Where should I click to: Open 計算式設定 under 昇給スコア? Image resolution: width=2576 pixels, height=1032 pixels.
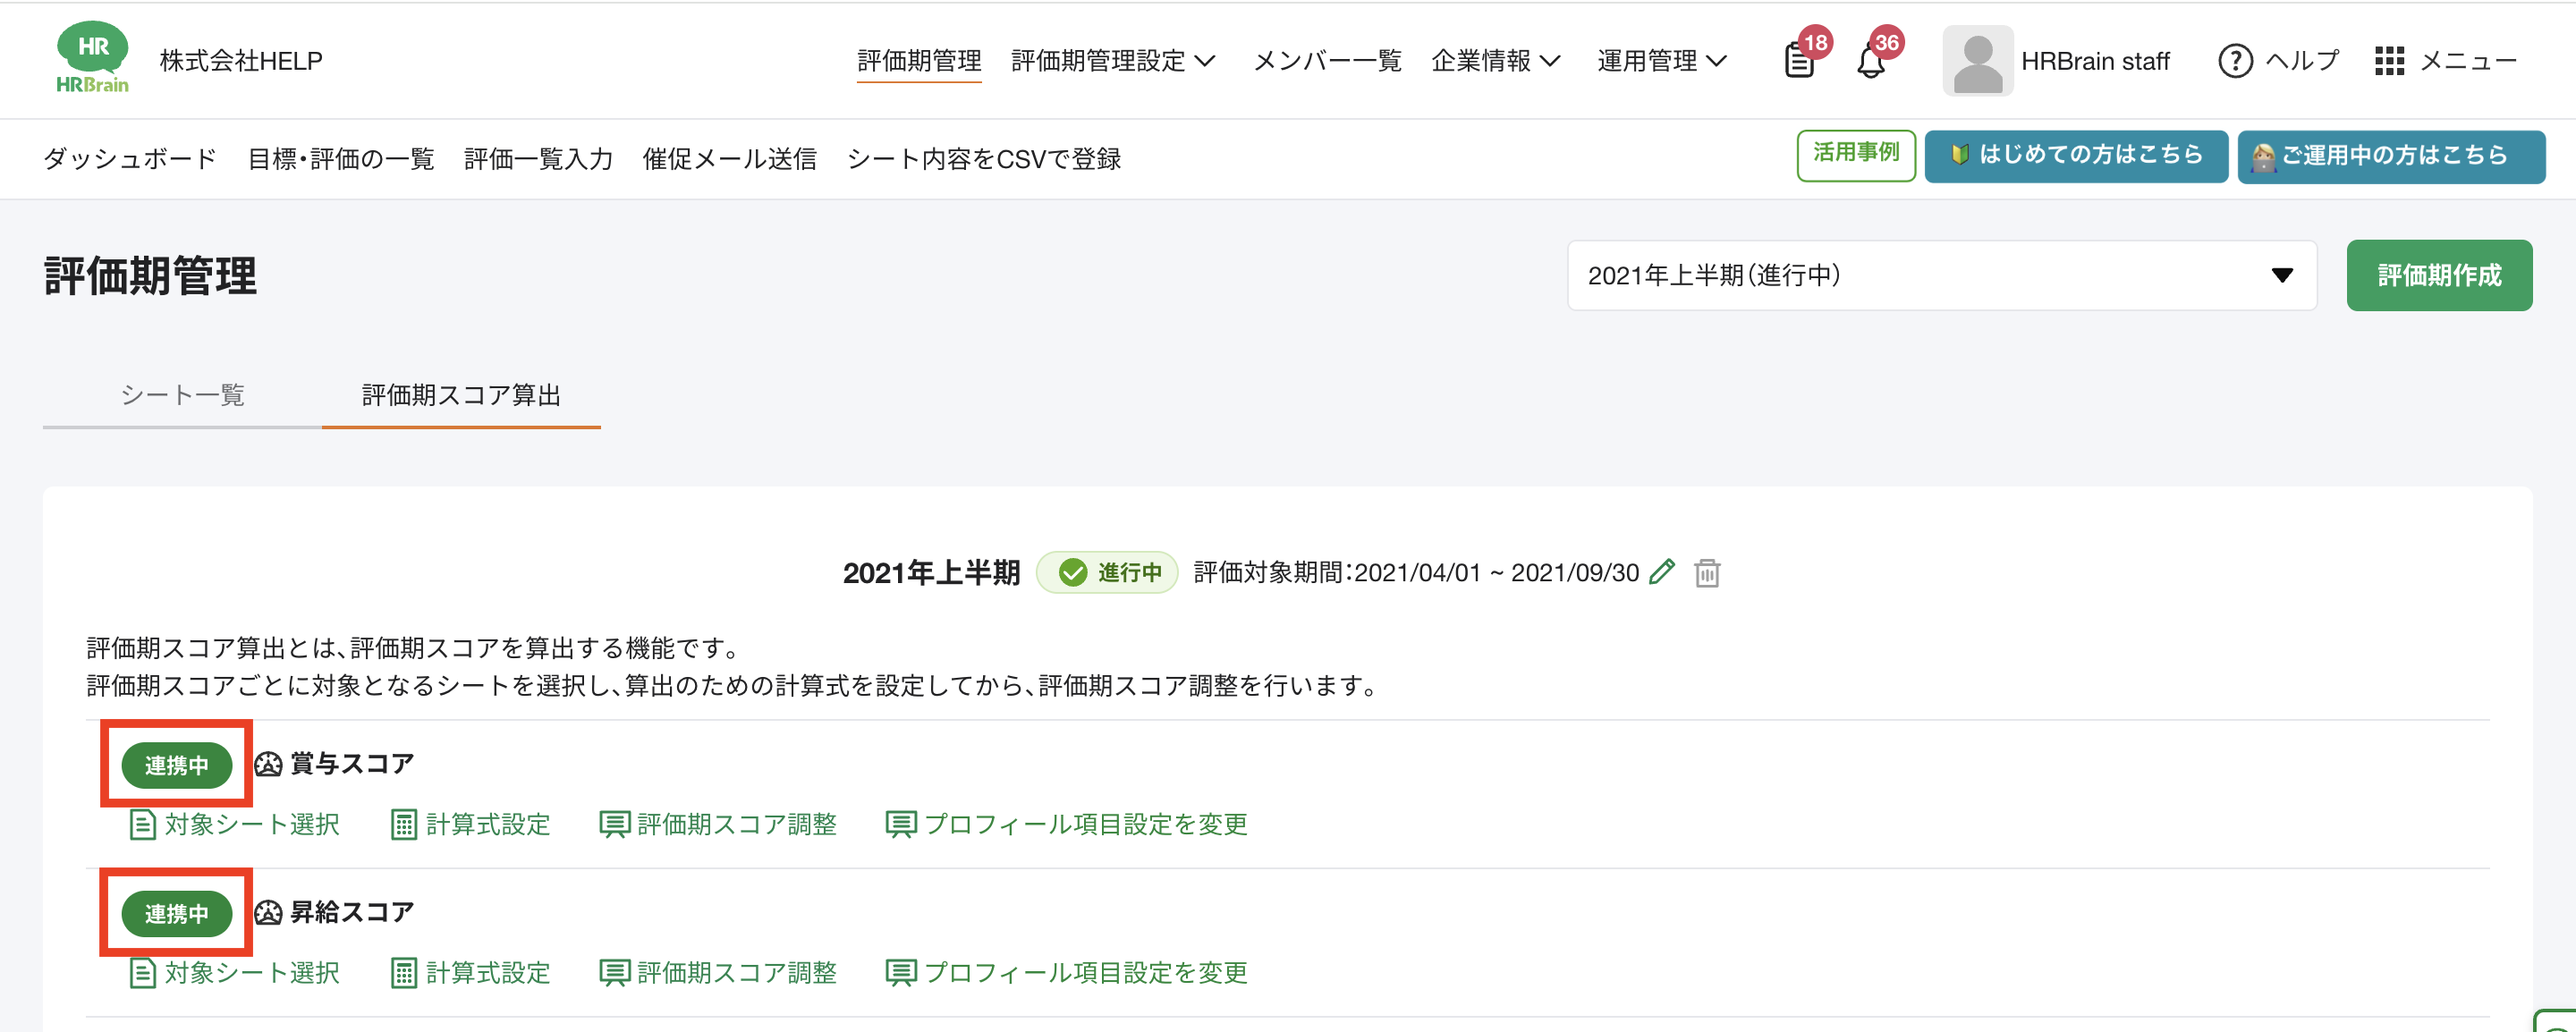click(471, 972)
